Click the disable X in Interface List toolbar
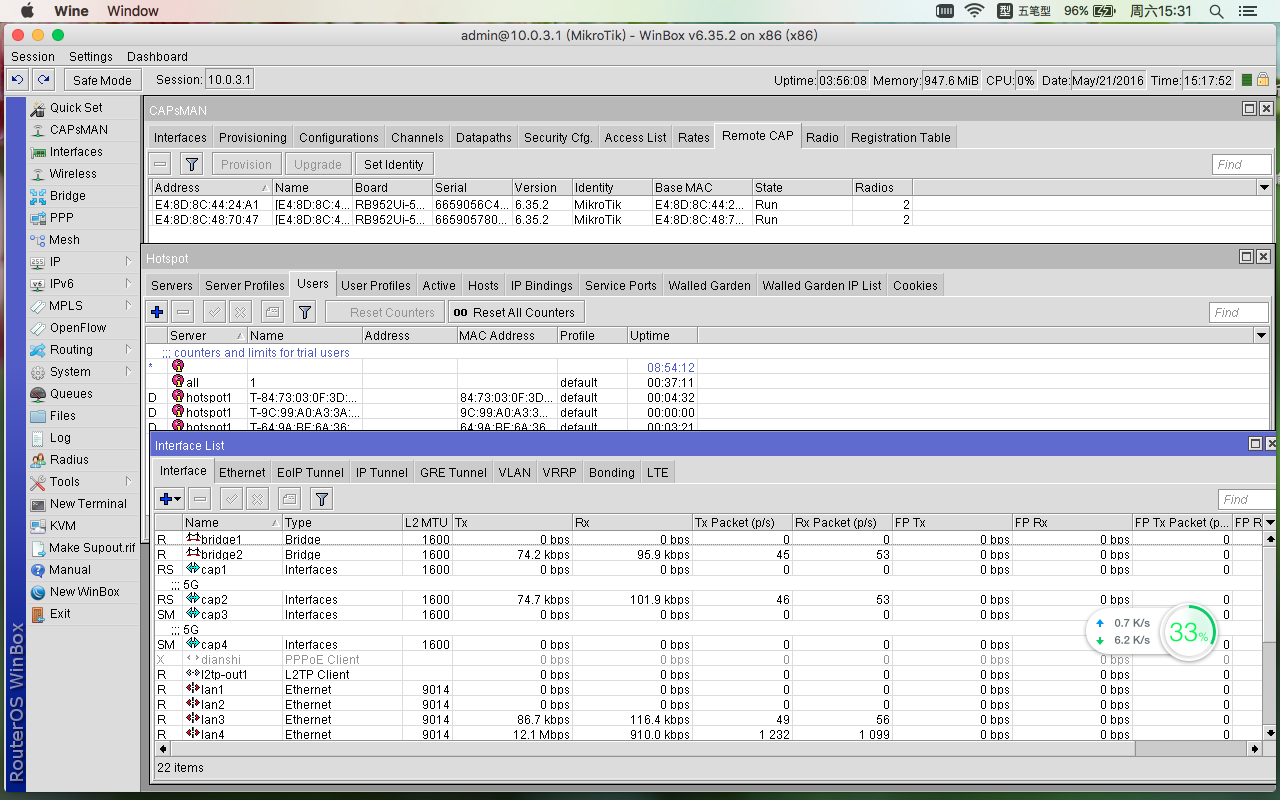This screenshot has height=800, width=1280. pos(257,498)
